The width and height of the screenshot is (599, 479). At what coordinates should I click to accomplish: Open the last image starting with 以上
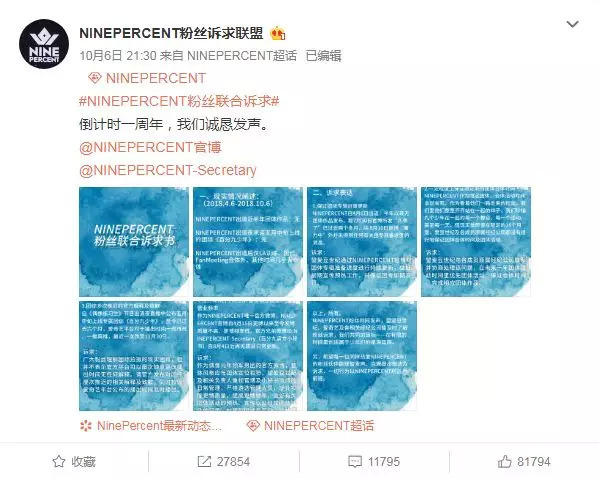[362, 356]
